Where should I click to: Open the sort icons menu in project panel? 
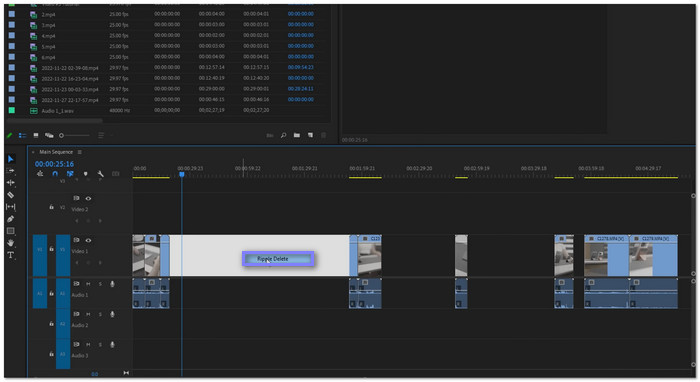(101, 135)
